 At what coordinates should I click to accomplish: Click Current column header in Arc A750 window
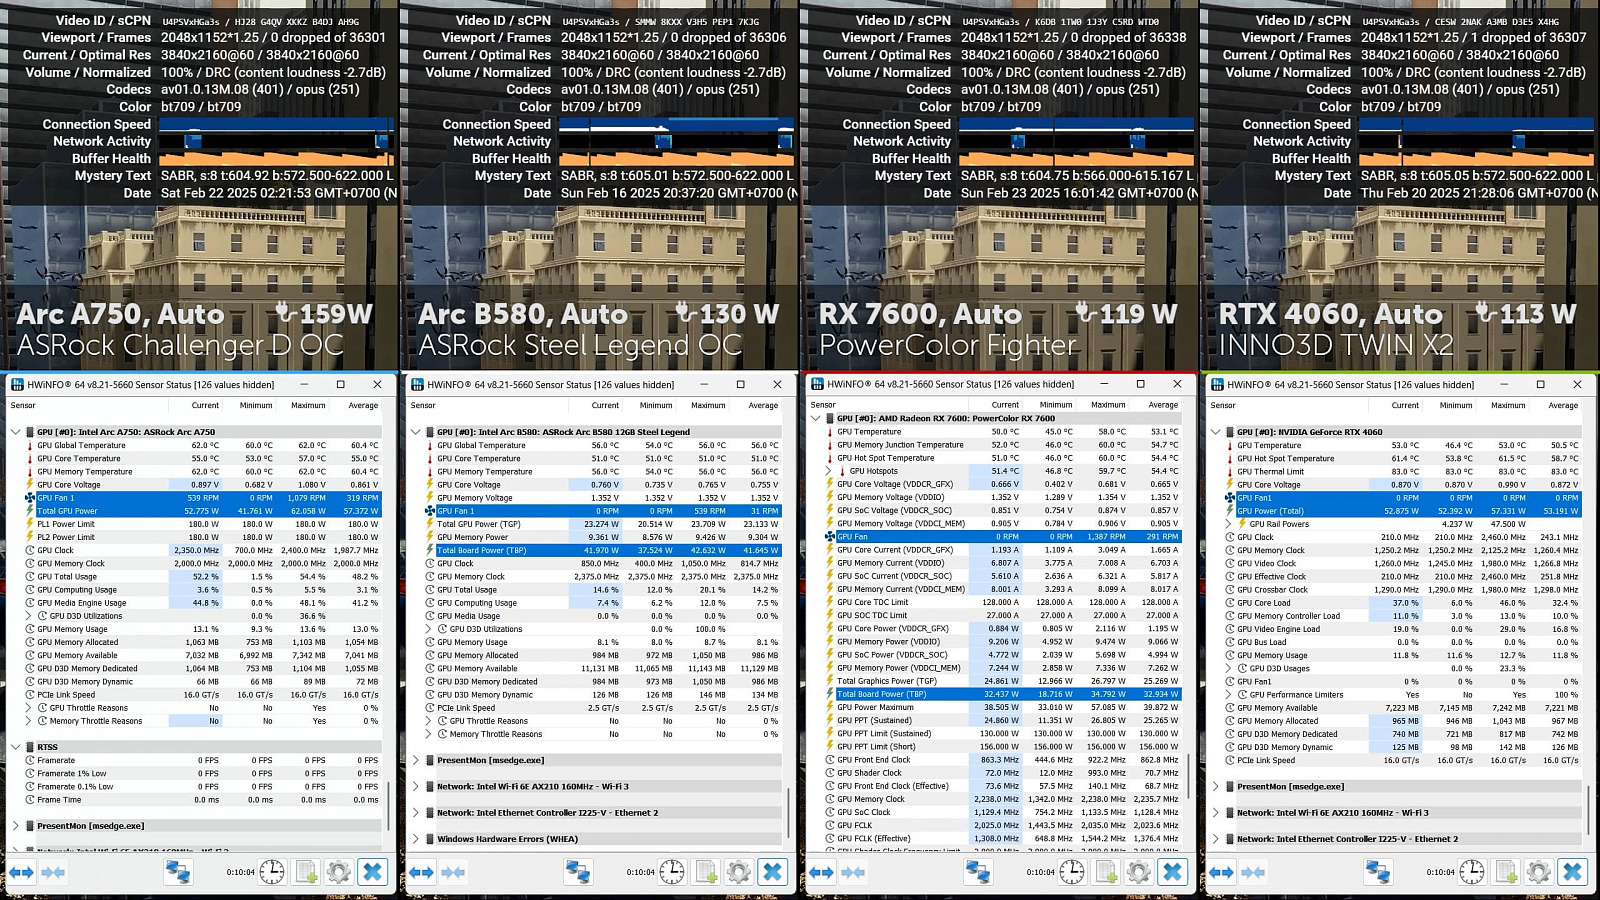click(205, 405)
